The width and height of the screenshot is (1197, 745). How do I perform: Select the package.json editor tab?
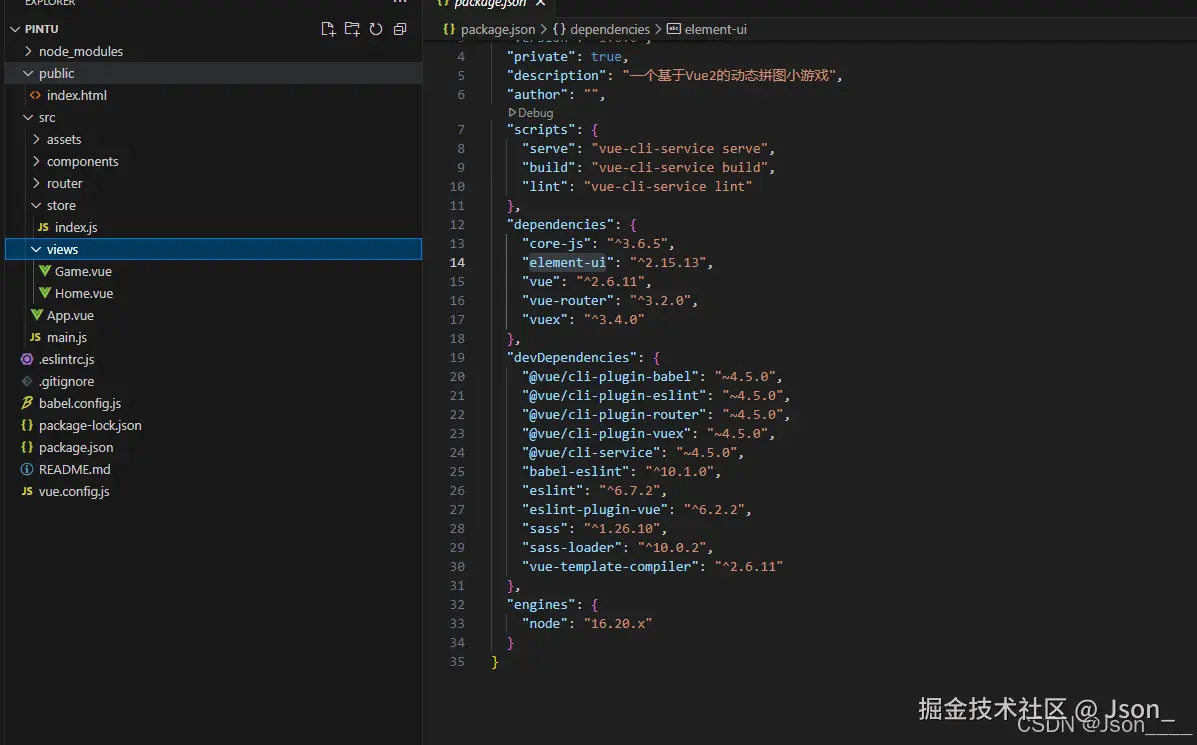(490, 4)
